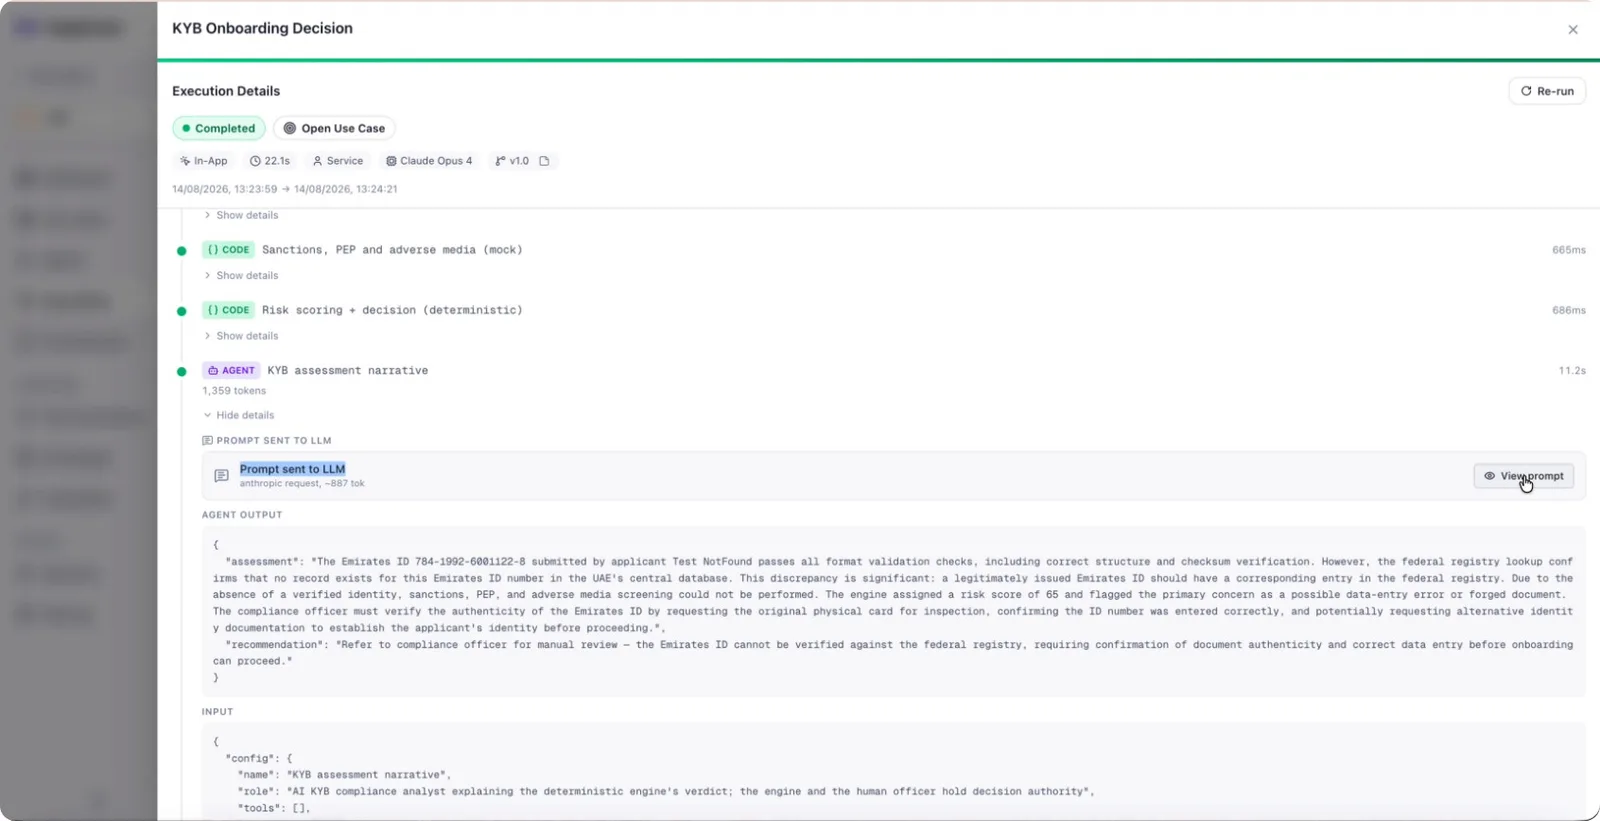Viewport: 1600px width, 821px height.
Task: Click the person icon beside Service
Action: click(x=317, y=161)
